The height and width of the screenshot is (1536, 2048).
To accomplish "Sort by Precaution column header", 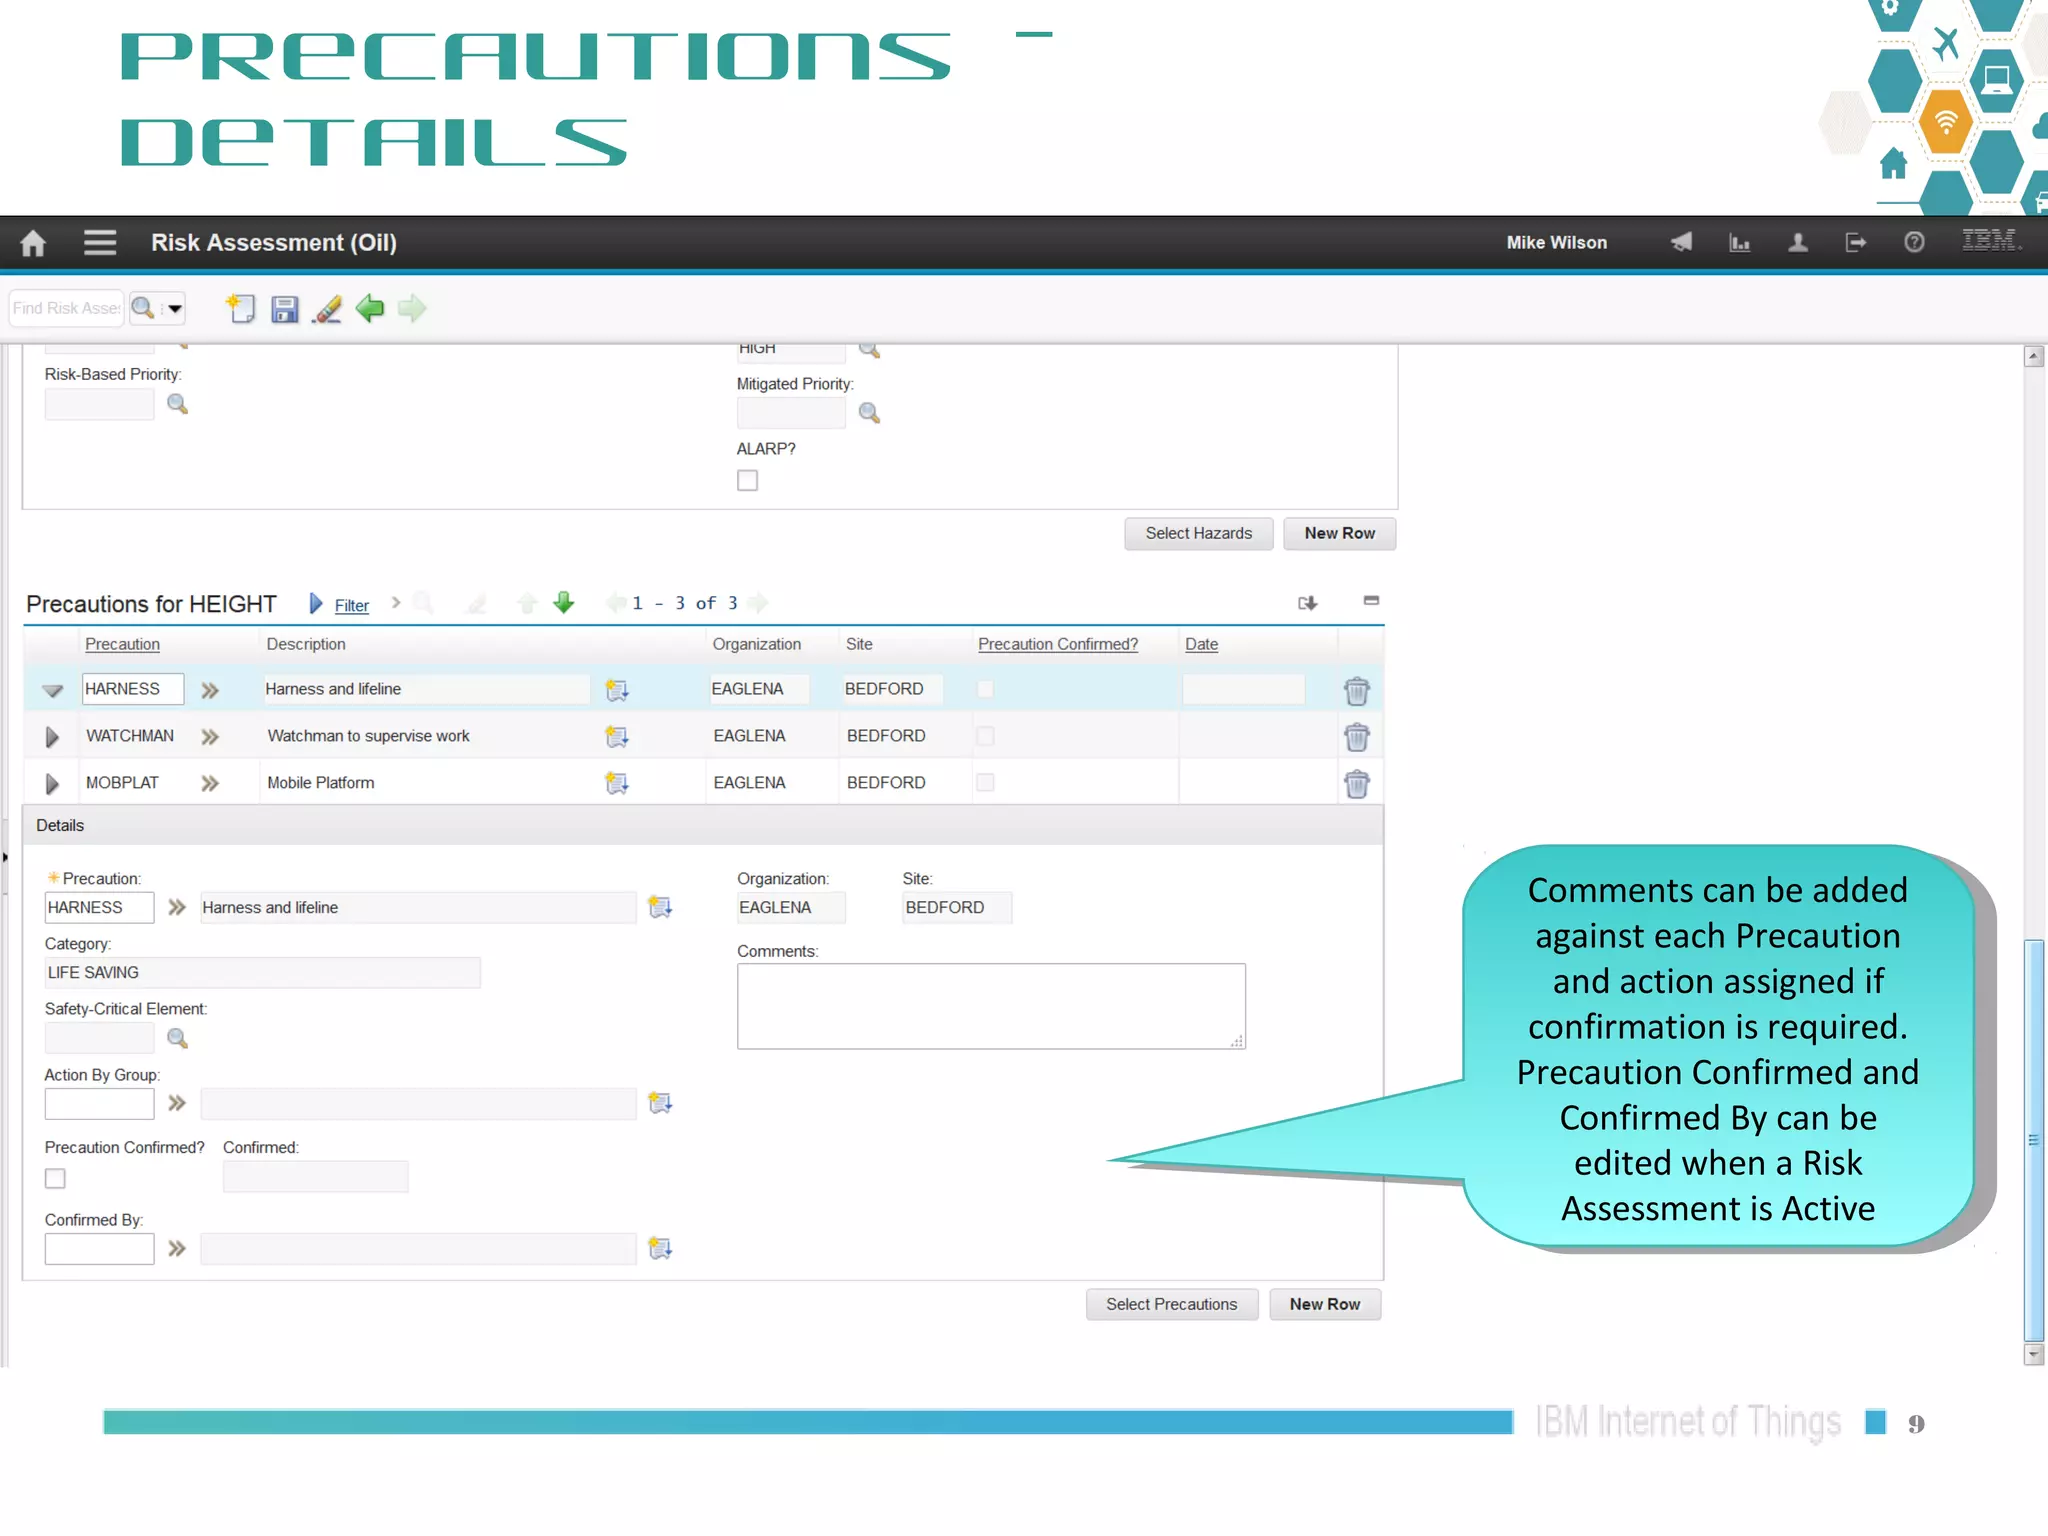I will click(x=122, y=644).
